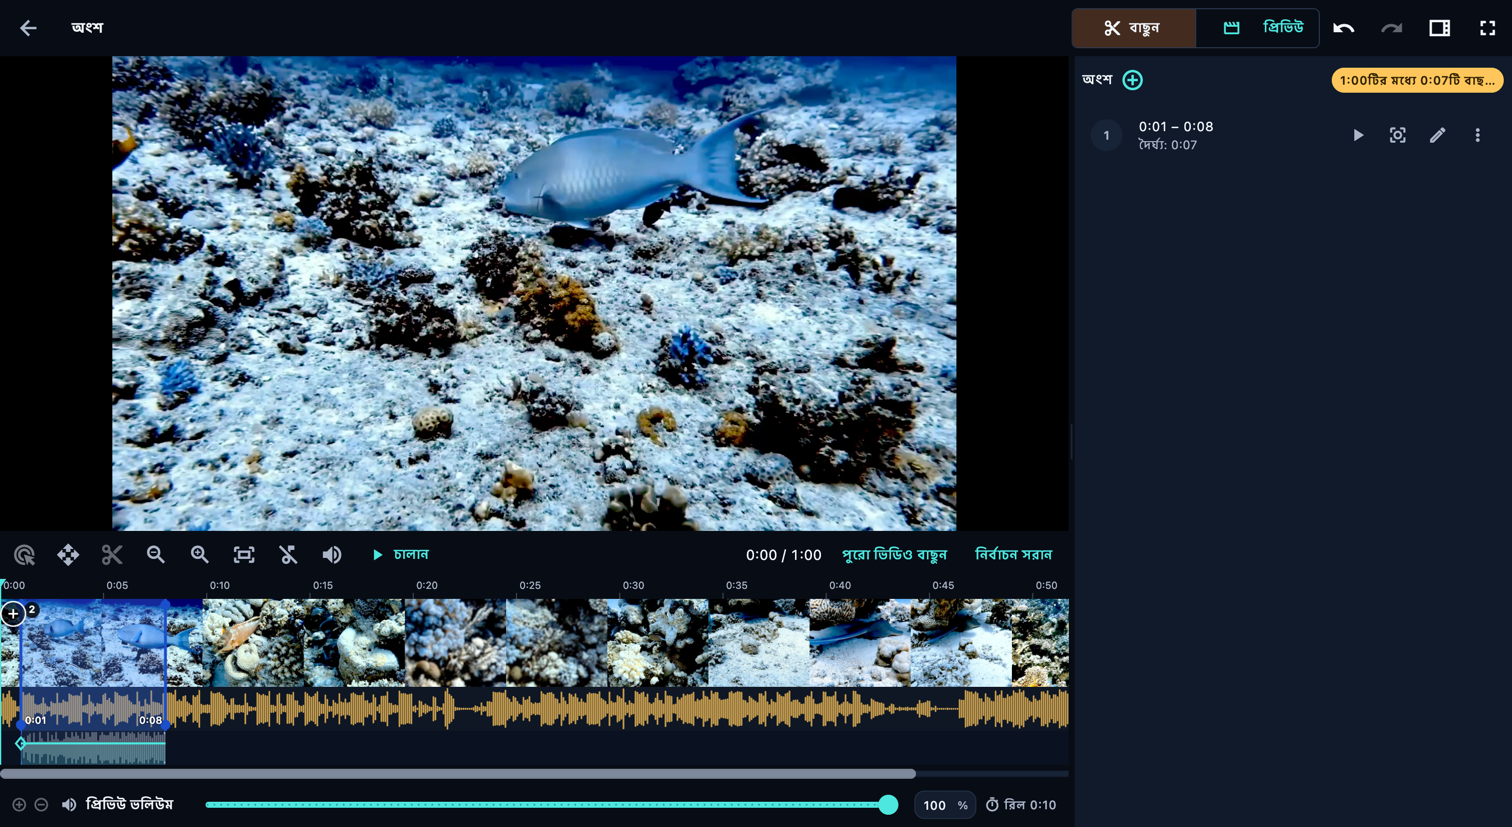
Task: Capture frame icon for segment 1
Action: [x=1397, y=135]
